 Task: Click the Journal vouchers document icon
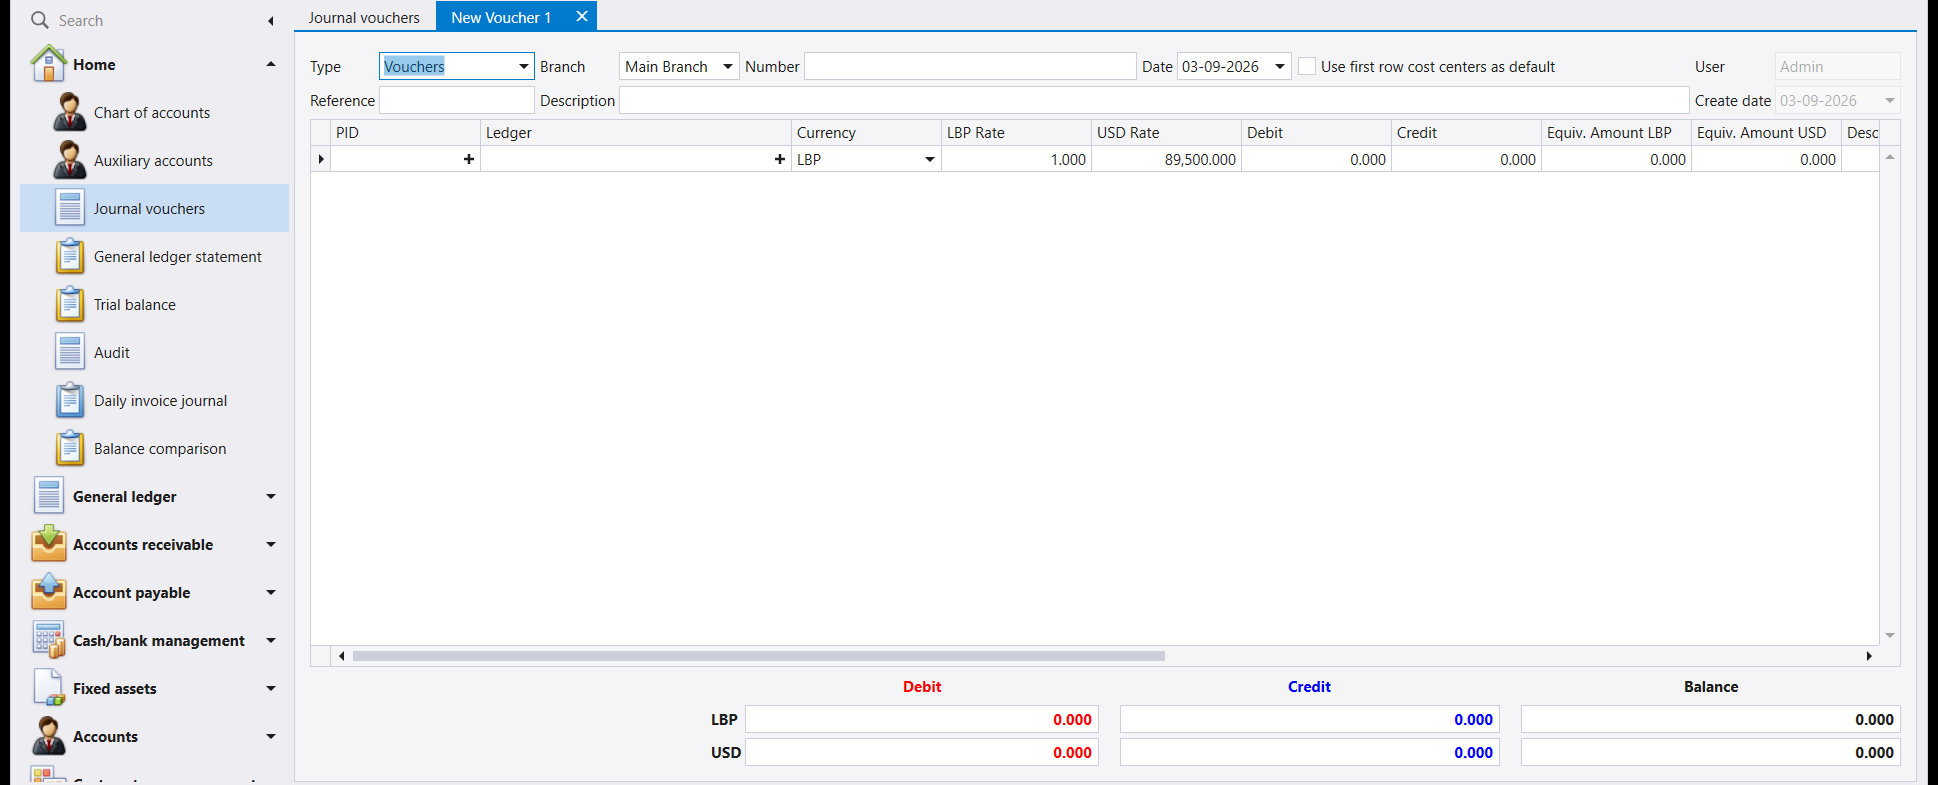tap(69, 208)
